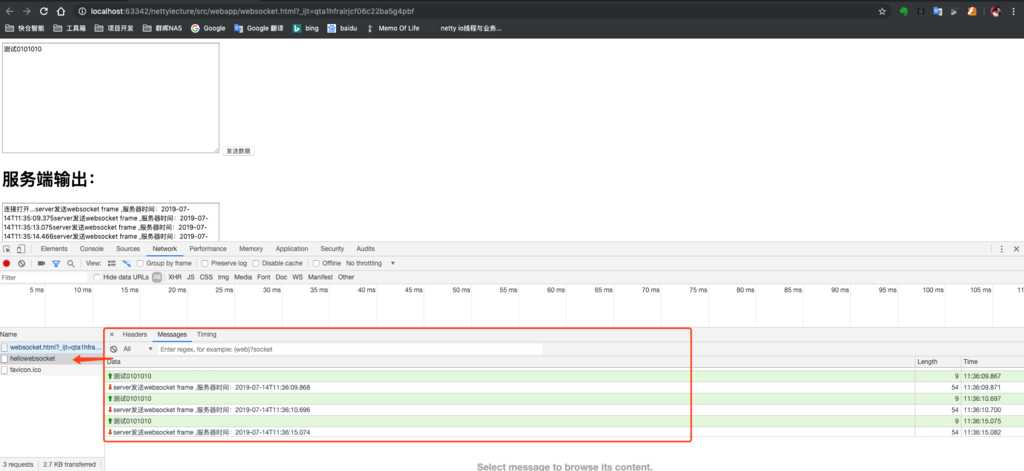Click the browser Back arrow

(x=10, y=11)
